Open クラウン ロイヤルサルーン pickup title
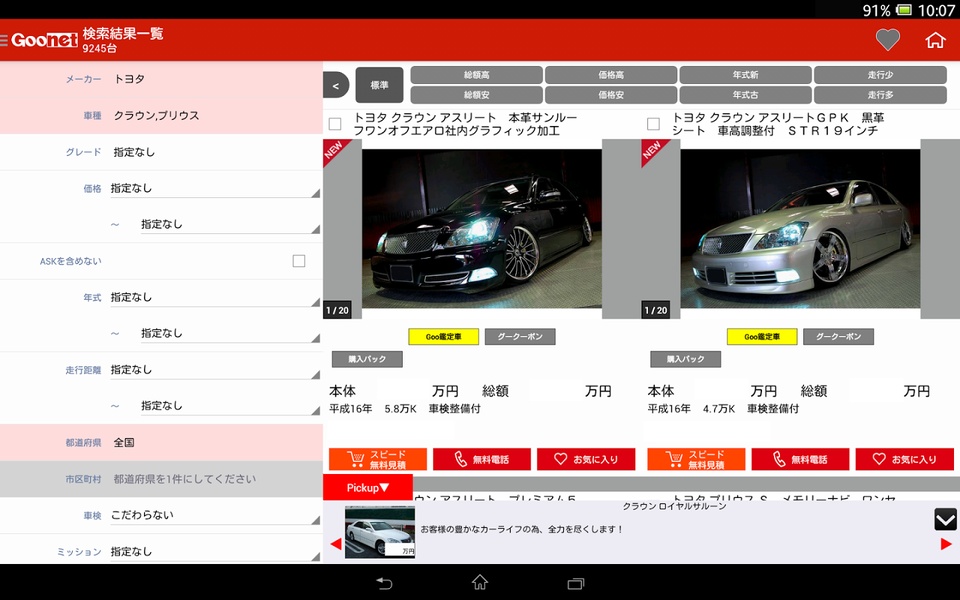Image resolution: width=960 pixels, height=600 pixels. 674,506
